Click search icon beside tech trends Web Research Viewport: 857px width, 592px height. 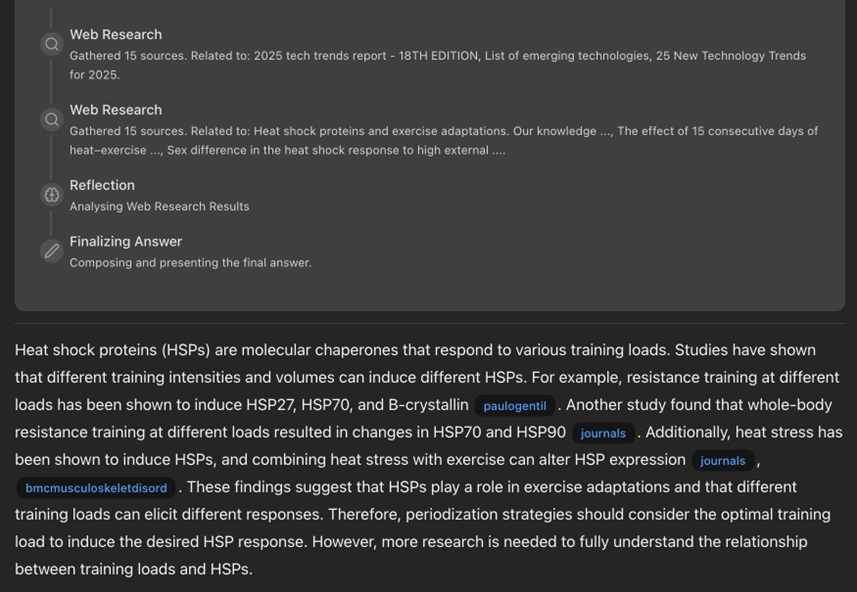pos(52,44)
